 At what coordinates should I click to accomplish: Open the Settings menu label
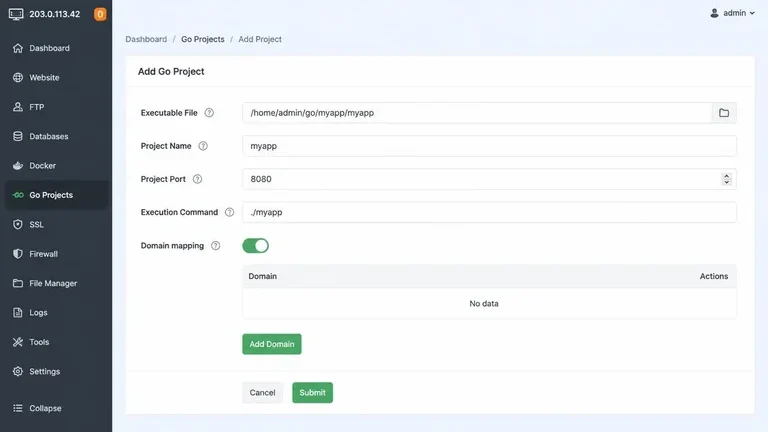[x=45, y=371]
